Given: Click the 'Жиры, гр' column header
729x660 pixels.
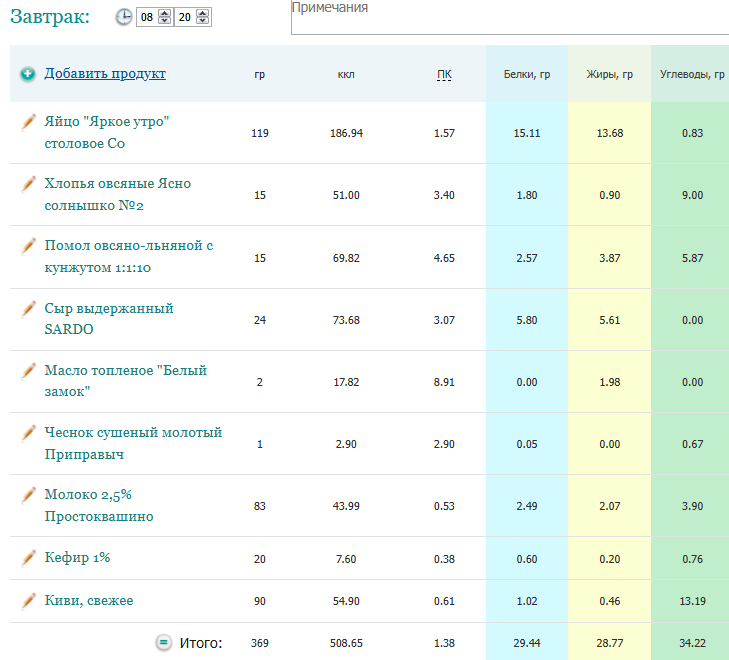Looking at the screenshot, I should coord(610,74).
